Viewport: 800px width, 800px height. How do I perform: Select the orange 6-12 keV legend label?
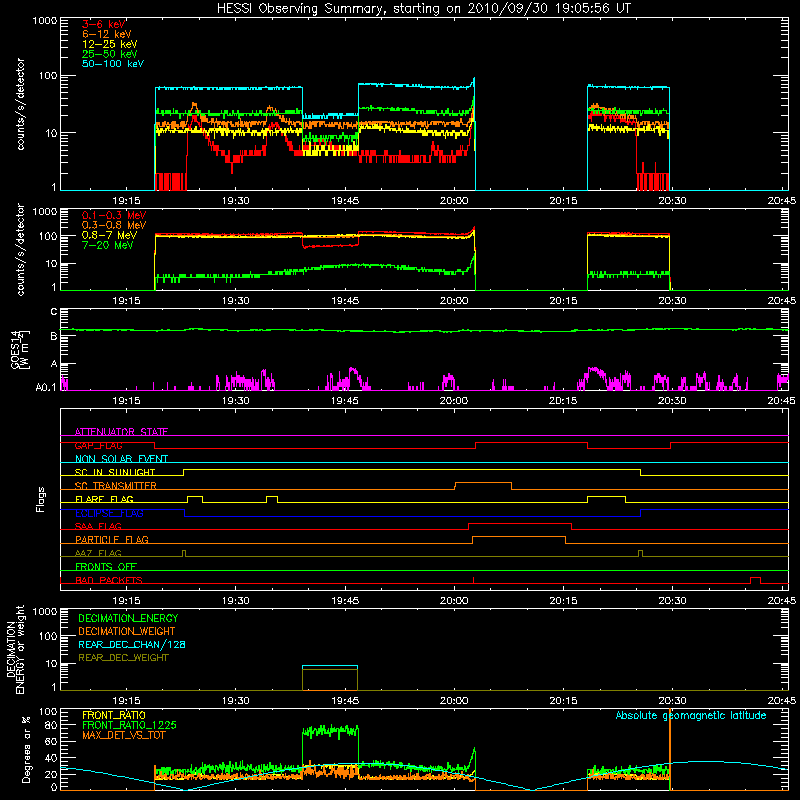[107, 34]
